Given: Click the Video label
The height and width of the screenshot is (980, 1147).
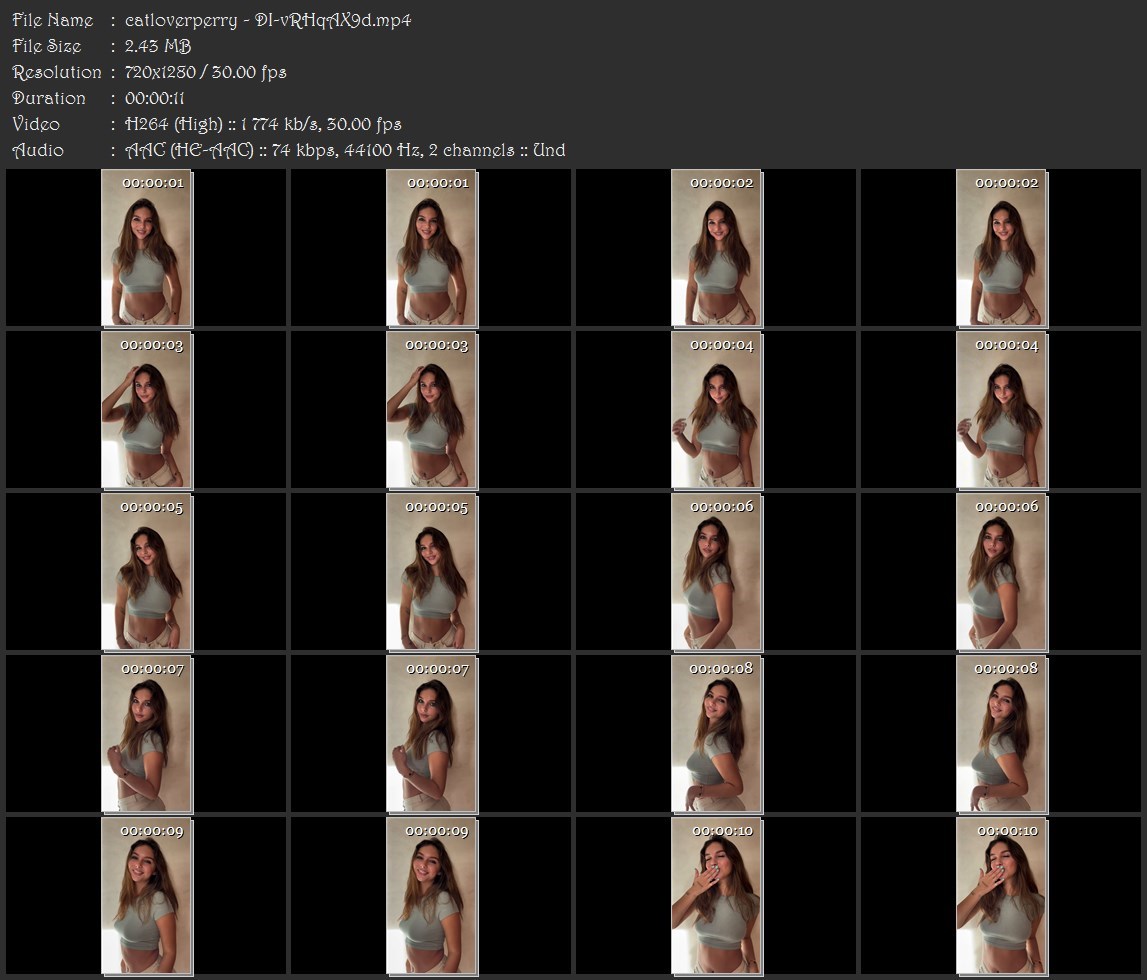Looking at the screenshot, I should click(x=36, y=124).
